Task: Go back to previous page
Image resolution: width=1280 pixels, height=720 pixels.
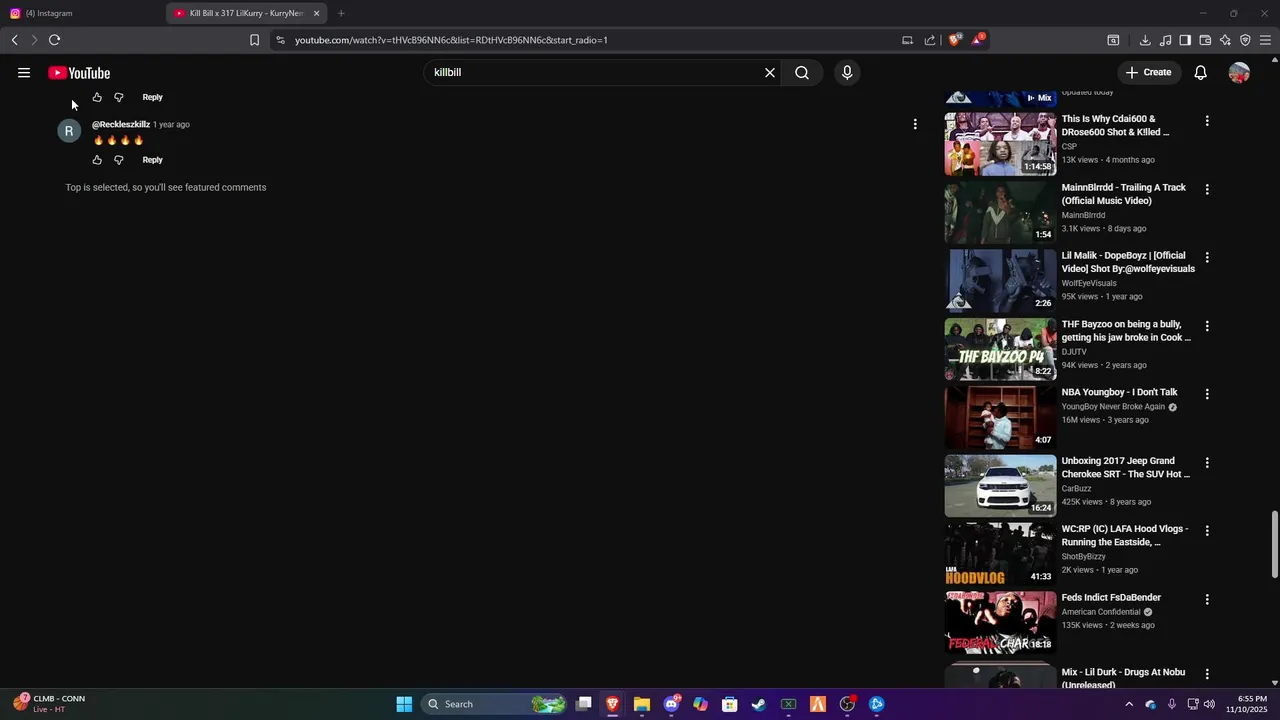Action: [x=14, y=40]
